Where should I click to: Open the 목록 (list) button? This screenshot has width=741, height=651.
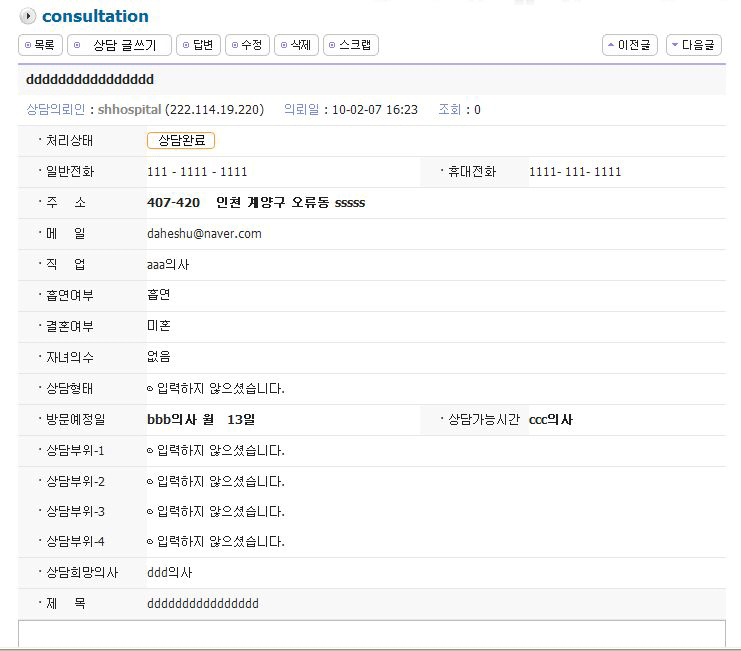40,45
